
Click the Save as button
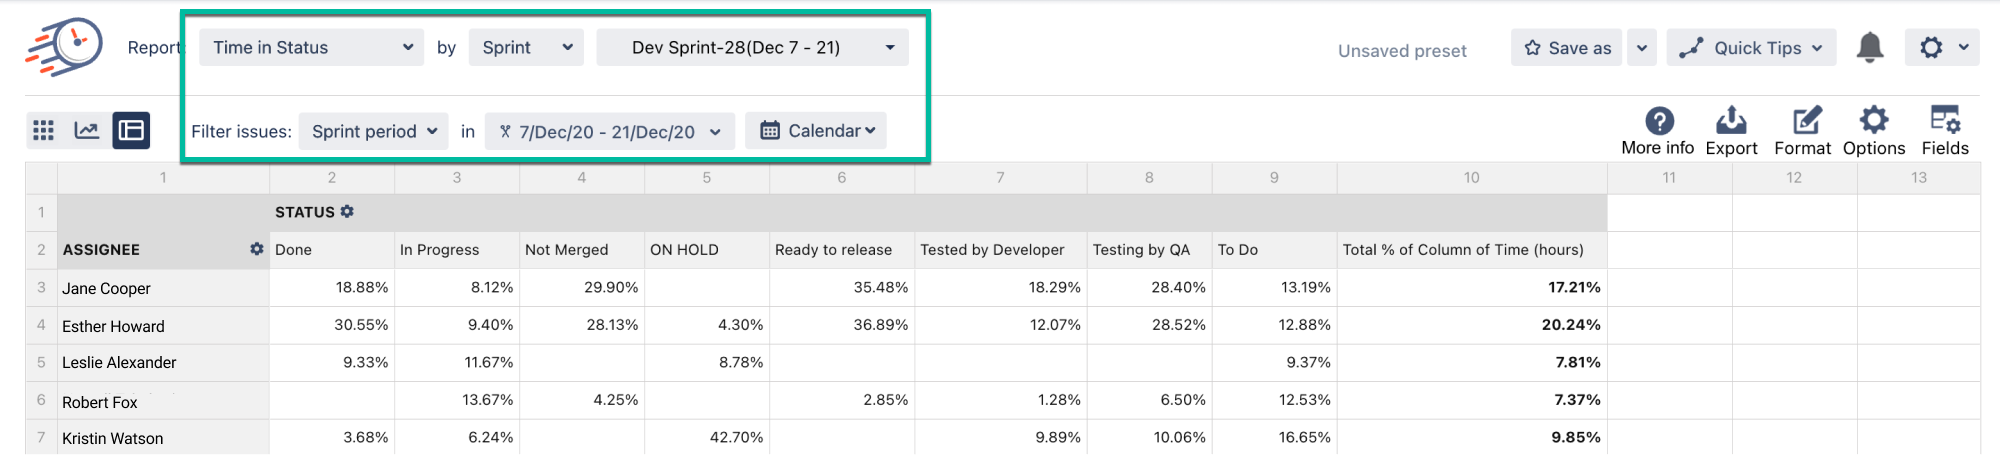pyautogui.click(x=1567, y=48)
